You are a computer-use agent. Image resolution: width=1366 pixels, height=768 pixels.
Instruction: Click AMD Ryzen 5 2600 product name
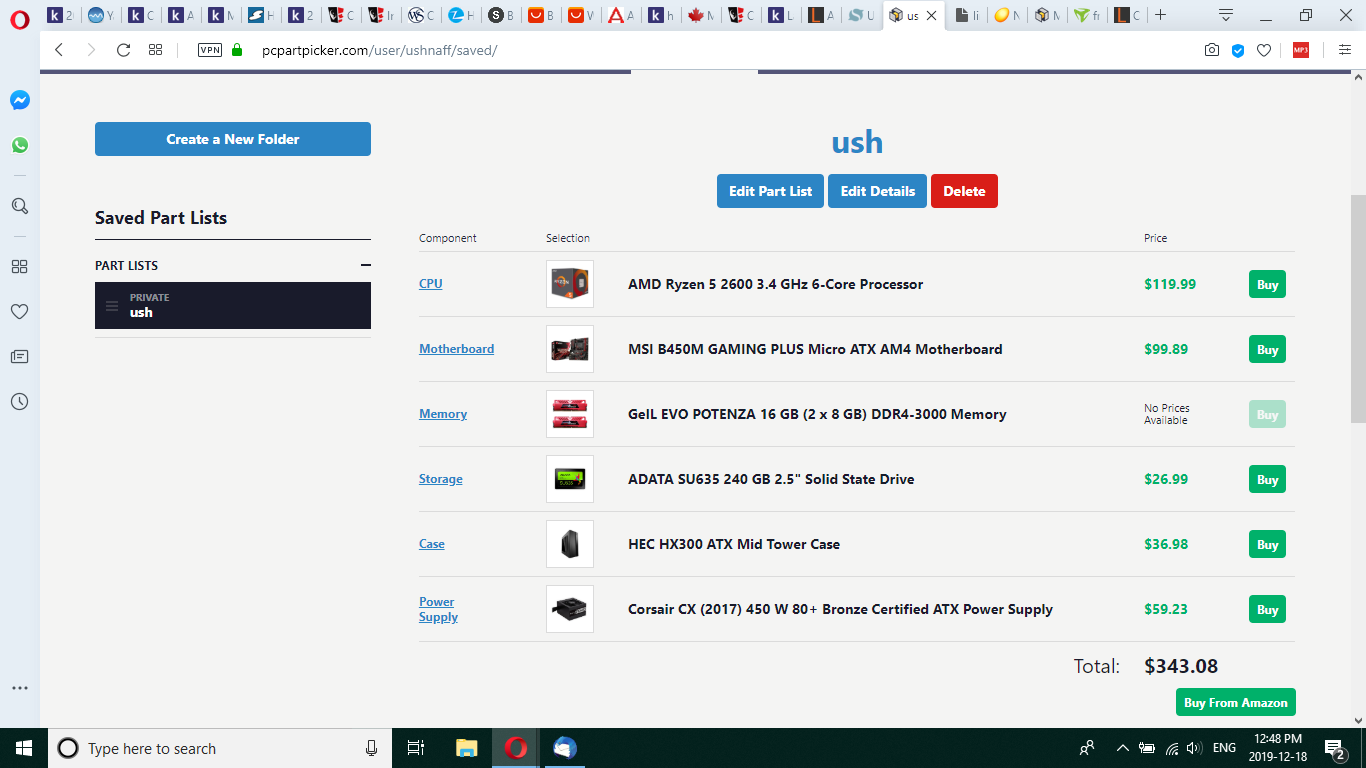pos(775,284)
